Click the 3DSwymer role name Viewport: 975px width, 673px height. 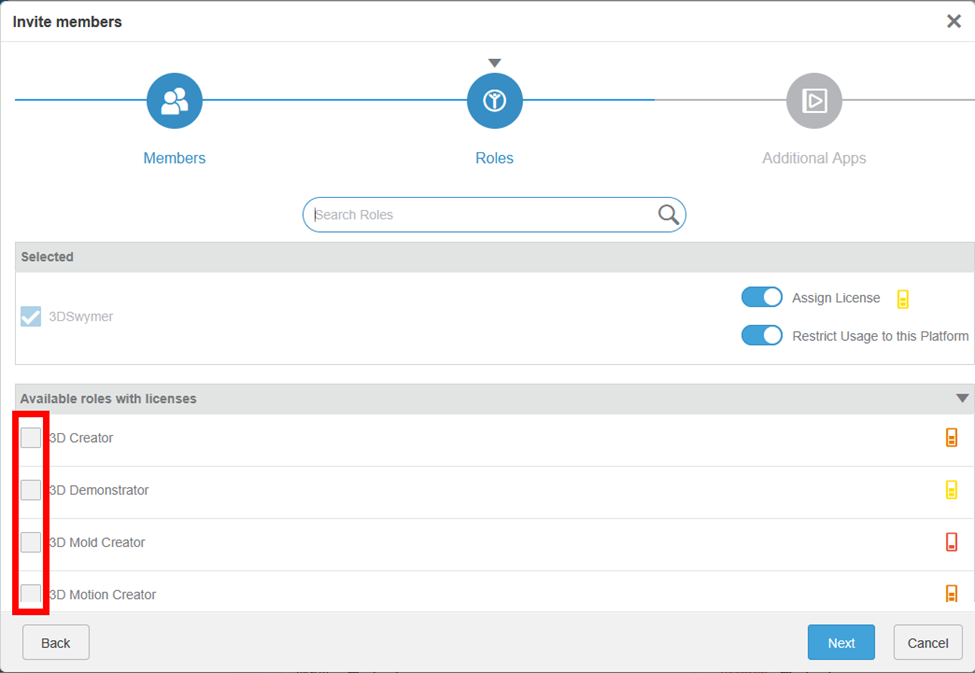click(81, 317)
